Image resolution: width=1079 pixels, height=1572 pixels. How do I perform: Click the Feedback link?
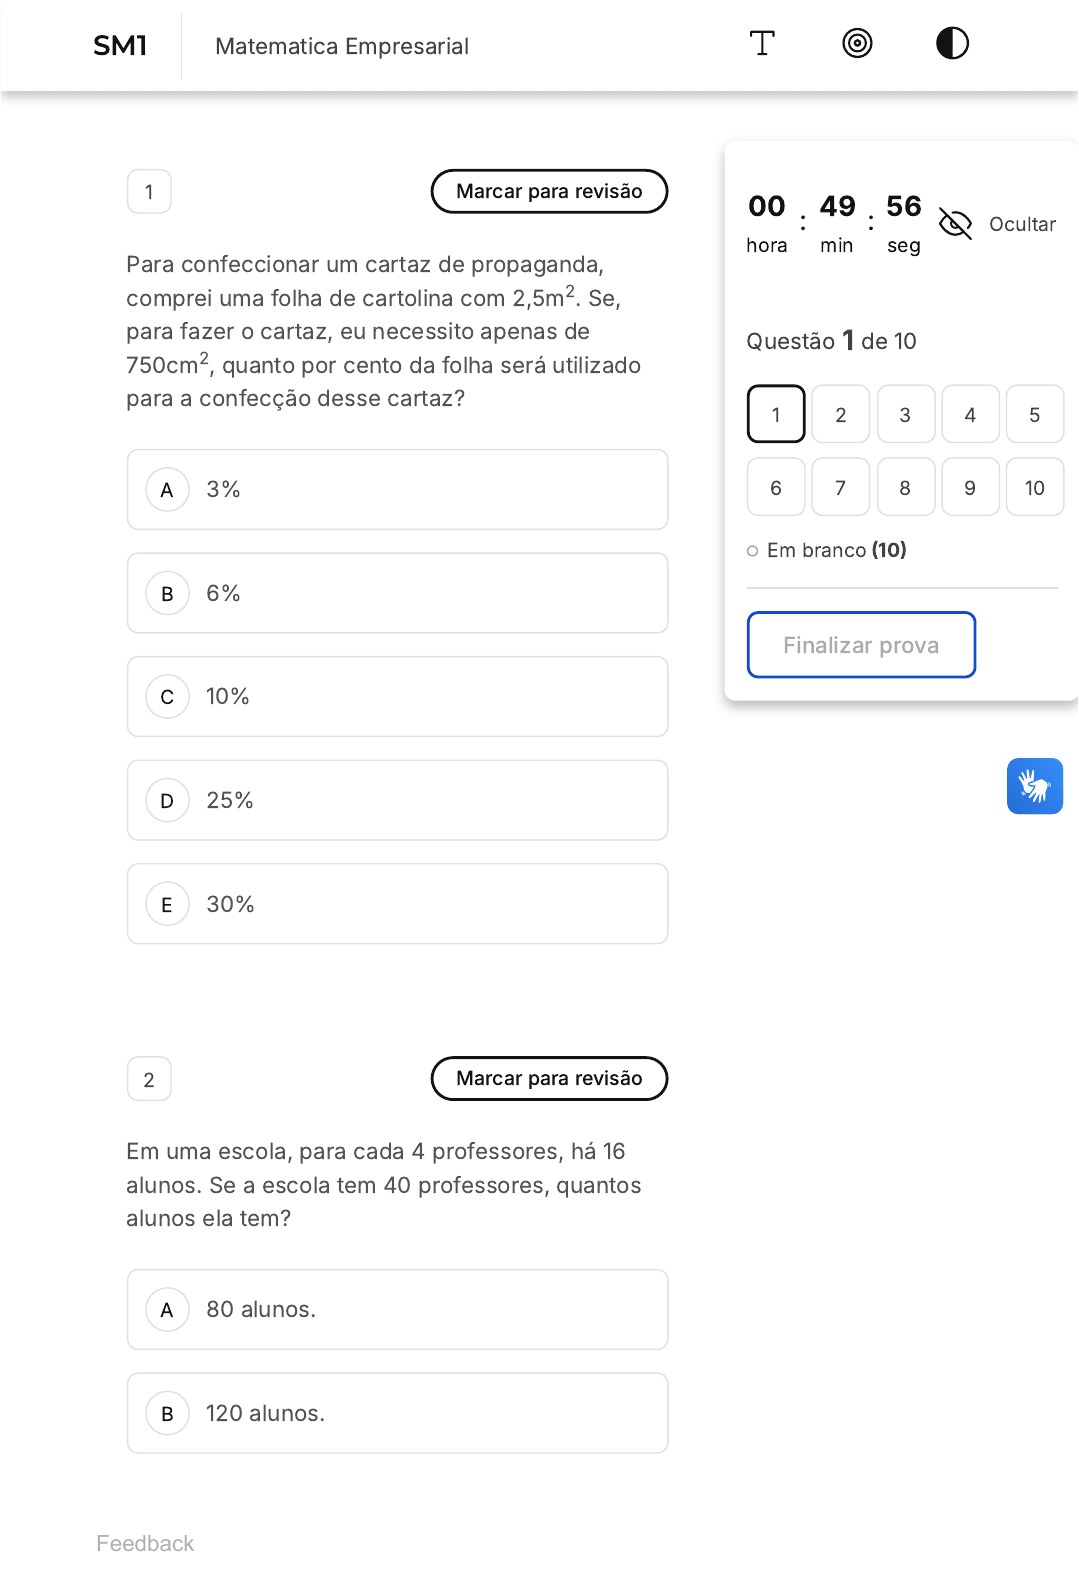pos(145,1544)
